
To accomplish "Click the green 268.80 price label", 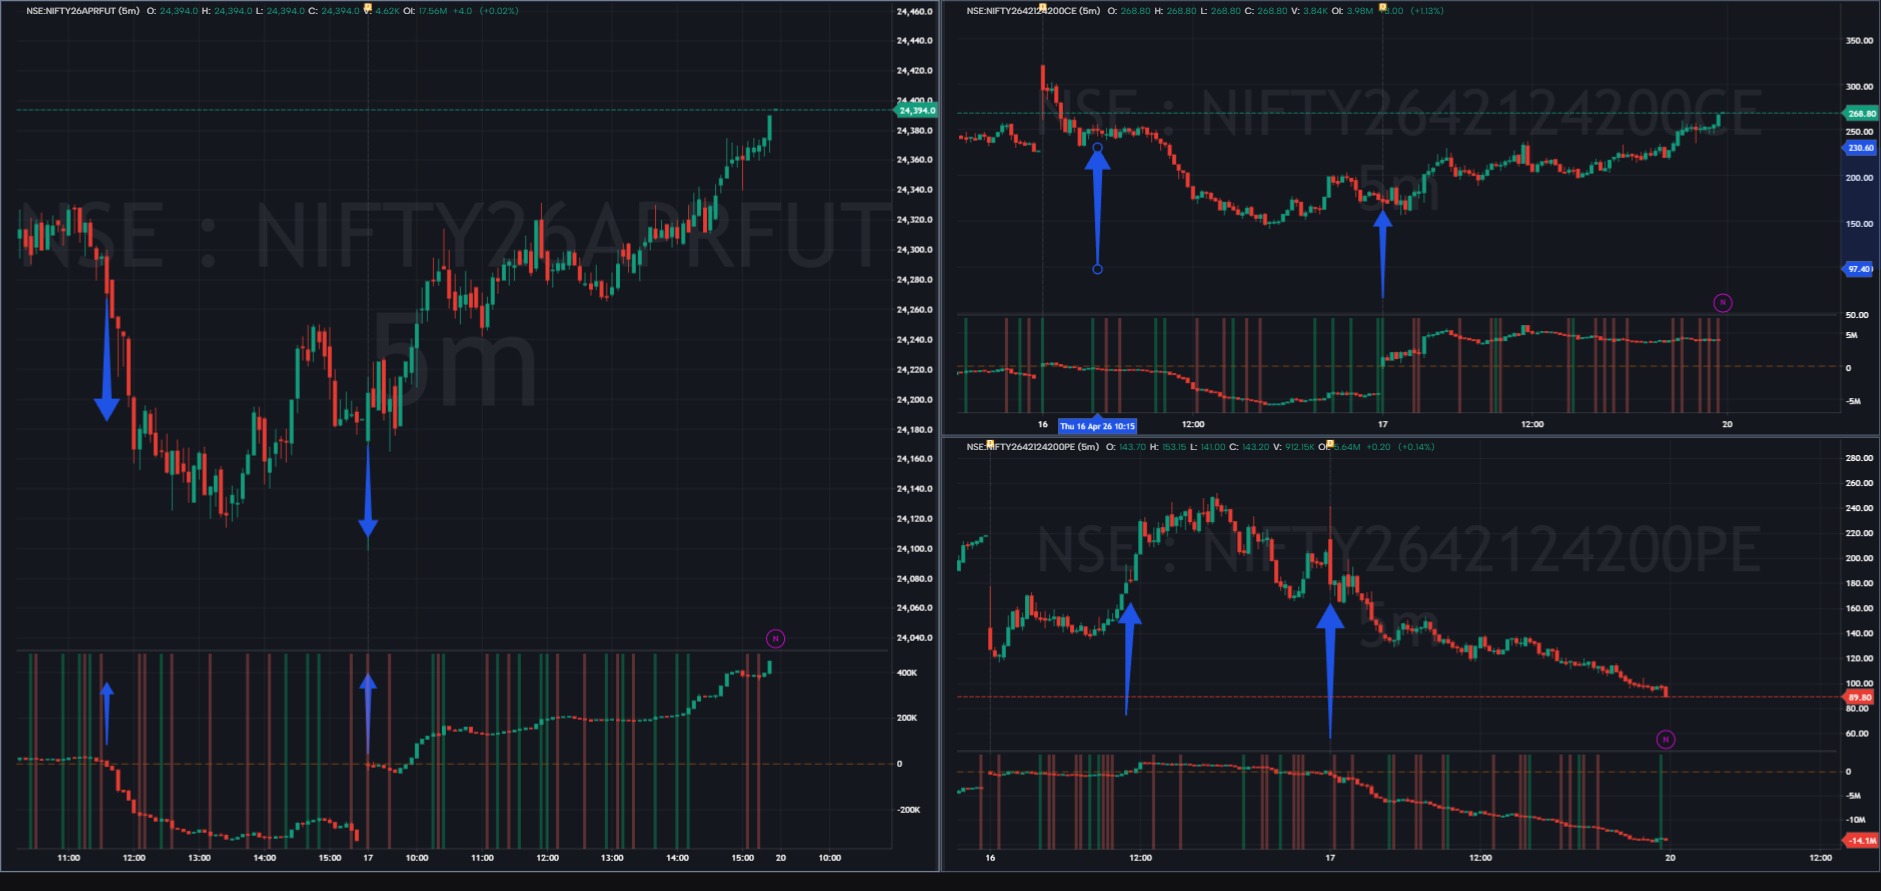I will point(1861,114).
